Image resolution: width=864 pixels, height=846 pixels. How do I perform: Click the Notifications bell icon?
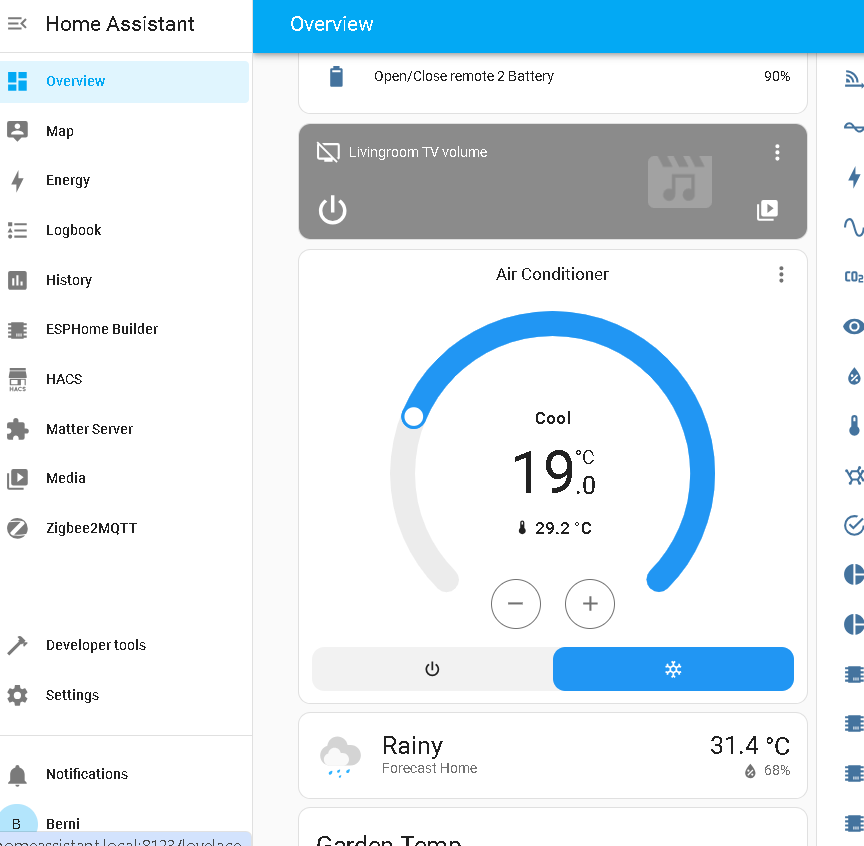coord(17,775)
